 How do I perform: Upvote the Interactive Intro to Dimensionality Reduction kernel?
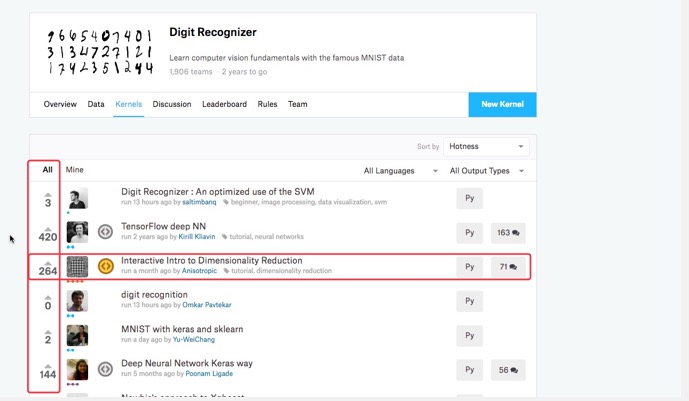47,259
